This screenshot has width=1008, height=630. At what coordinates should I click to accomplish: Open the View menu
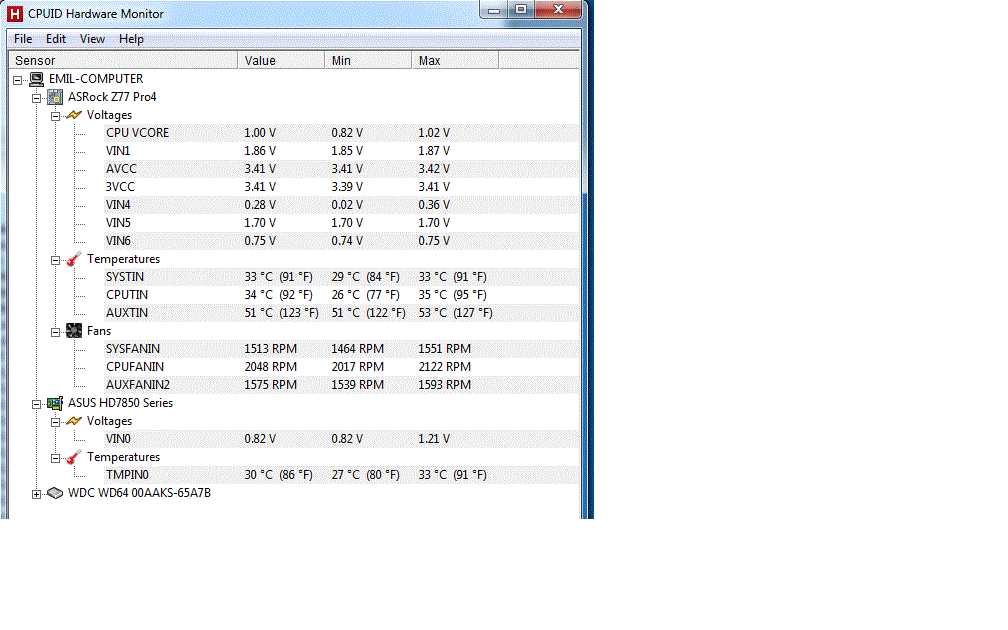pyautogui.click(x=92, y=39)
